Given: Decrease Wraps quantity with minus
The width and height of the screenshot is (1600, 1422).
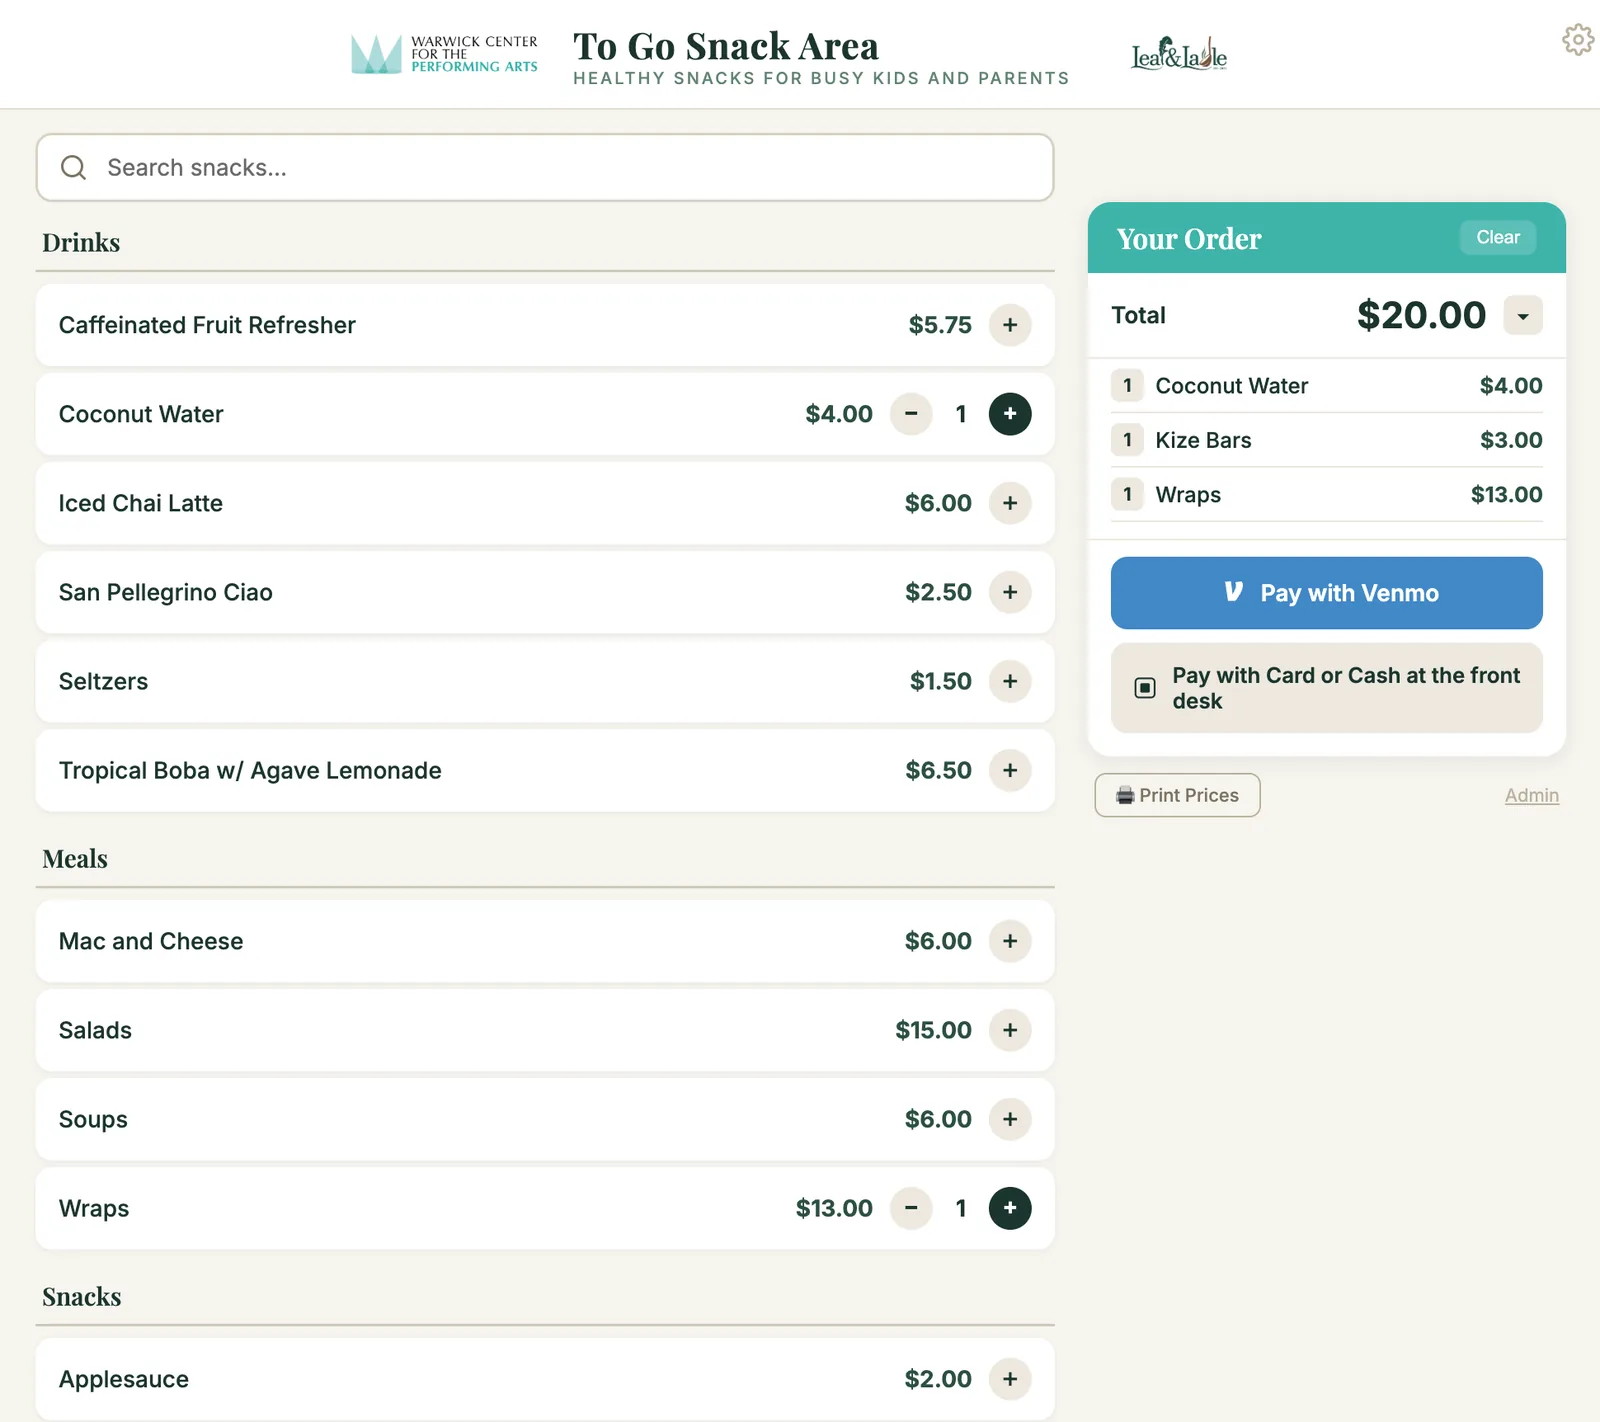Looking at the screenshot, I should [x=911, y=1208].
